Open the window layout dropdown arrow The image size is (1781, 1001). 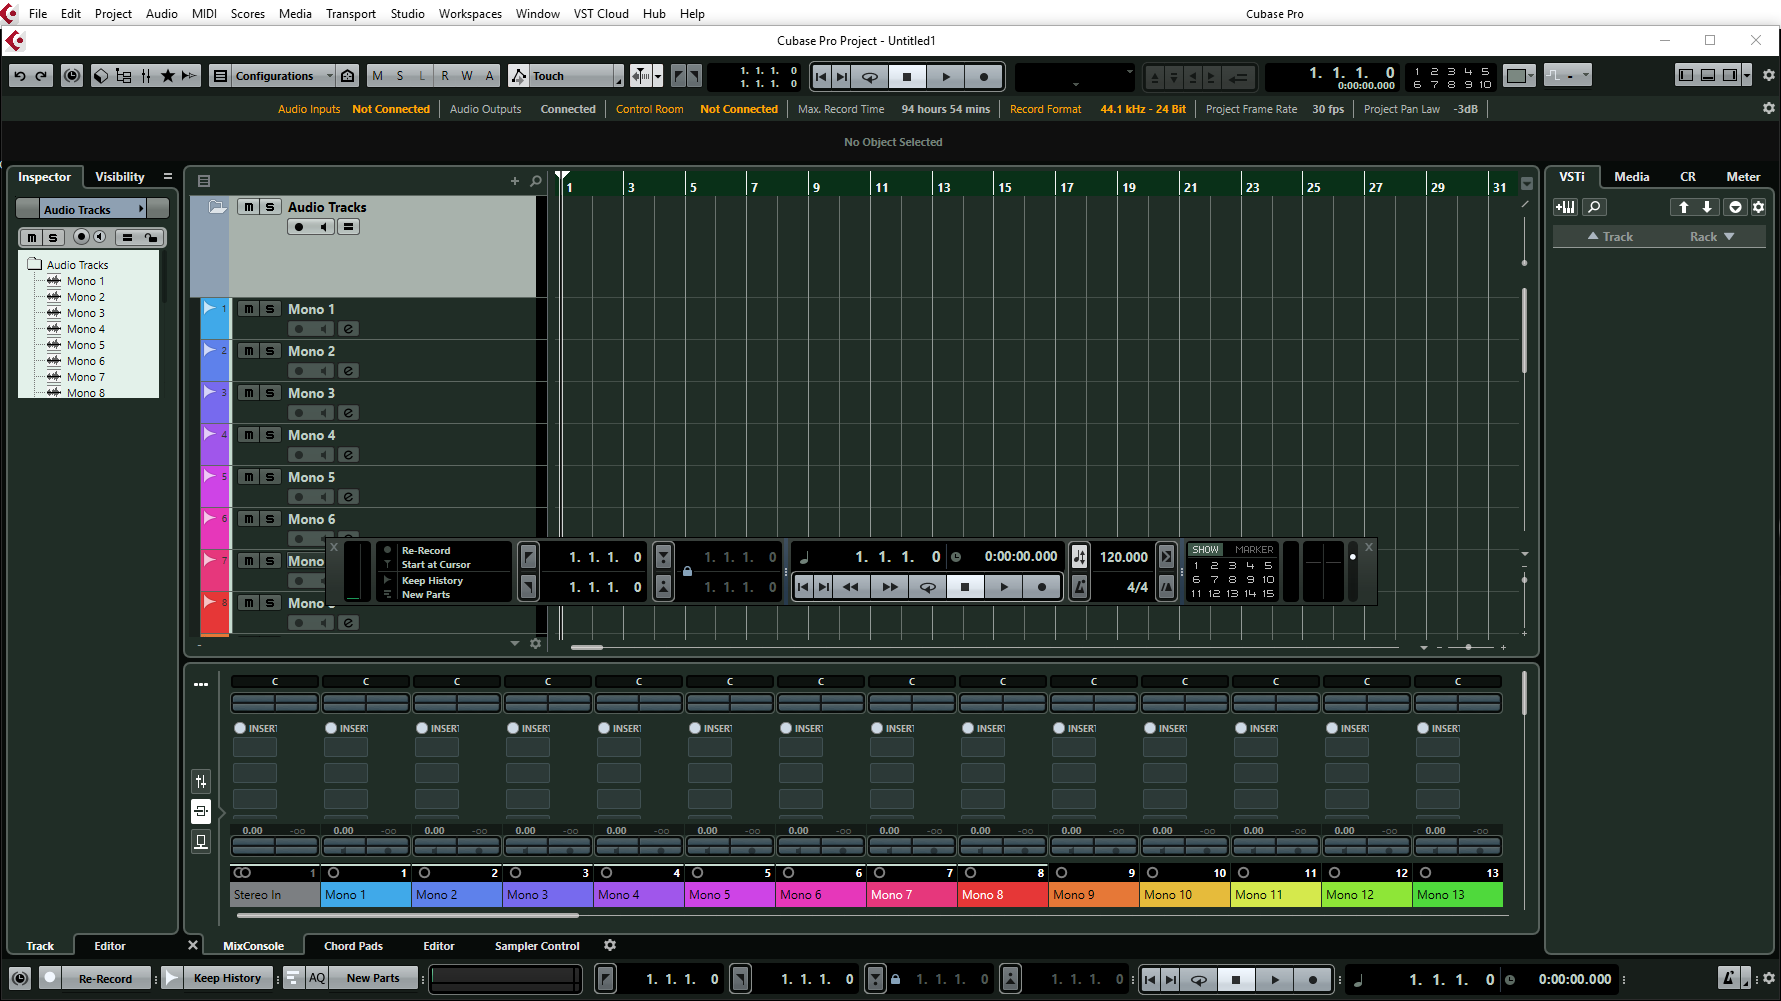tap(1747, 75)
